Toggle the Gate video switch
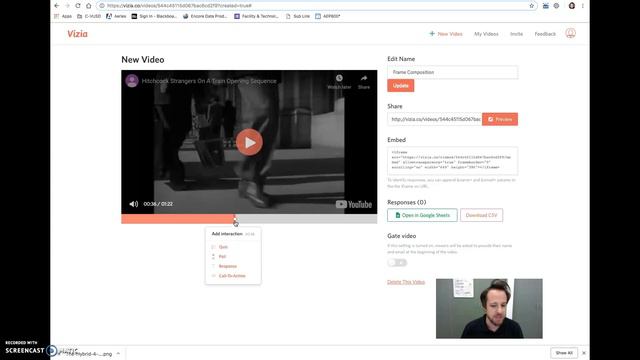This screenshot has height=360, width=640. (397, 262)
